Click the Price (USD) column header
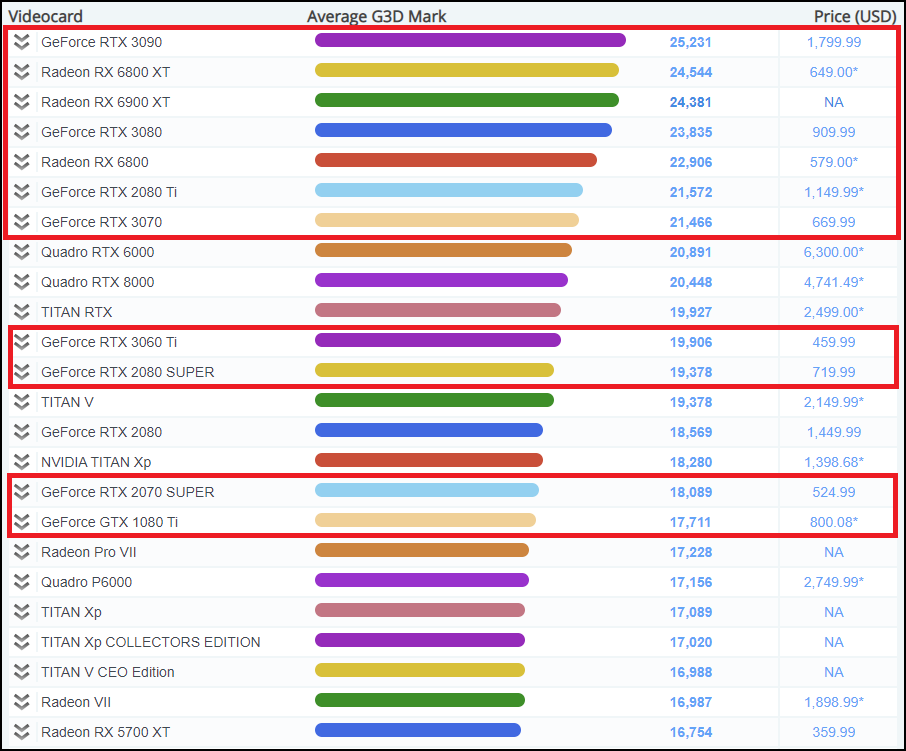Viewport: 906px width, 751px height. point(855,16)
